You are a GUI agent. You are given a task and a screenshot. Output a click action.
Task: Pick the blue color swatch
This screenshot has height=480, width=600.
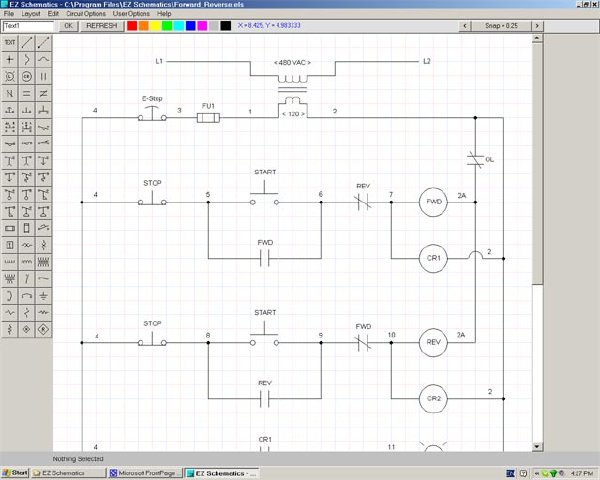[191, 26]
